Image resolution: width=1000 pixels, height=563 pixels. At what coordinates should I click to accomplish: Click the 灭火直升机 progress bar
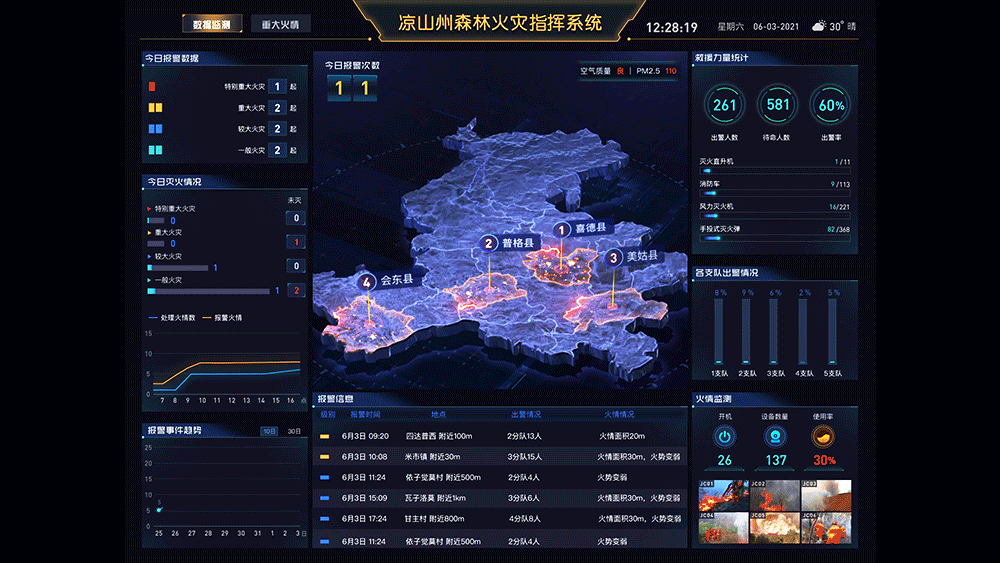point(775,171)
